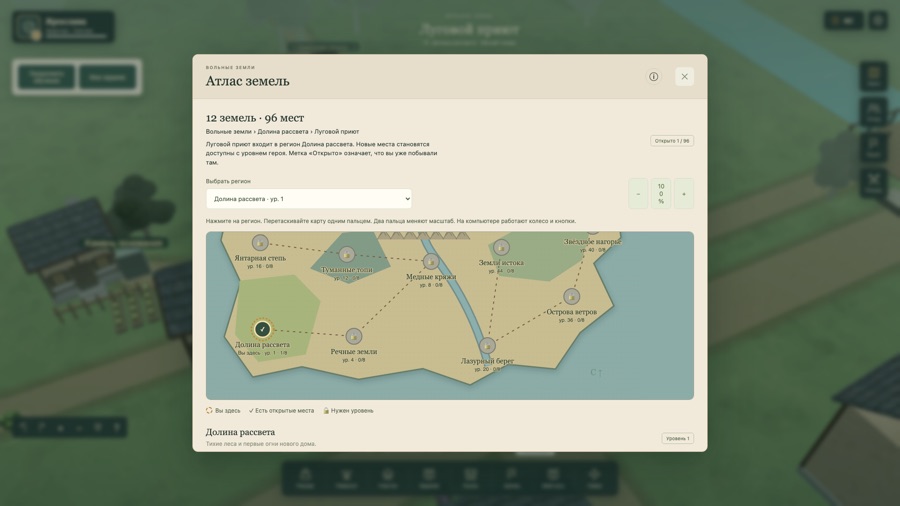900x506 pixels.
Task: Open the Выбрать регион dropdown
Action: 309,198
